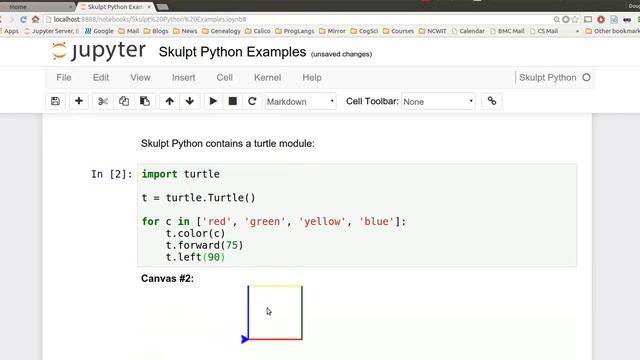
Task: Open the Insert menu
Action: pos(184,78)
